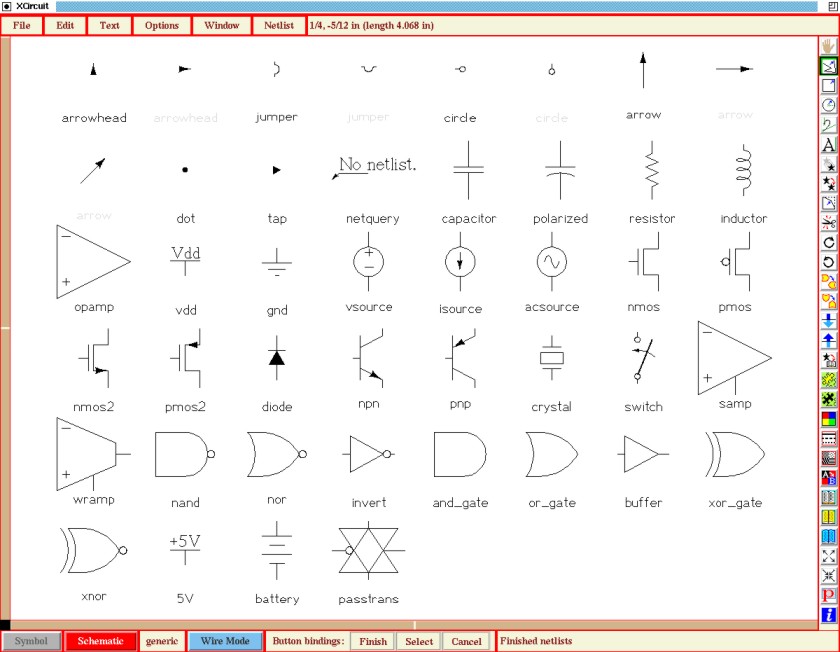Viewport: 840px width, 652px height.
Task: Switch to Schematic mode
Action: coord(100,641)
